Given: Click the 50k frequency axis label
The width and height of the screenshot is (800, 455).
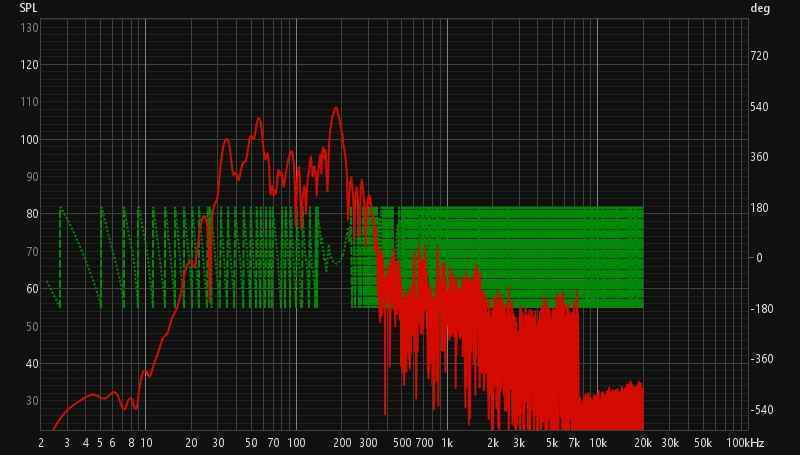Looking at the screenshot, I should pos(703,443).
